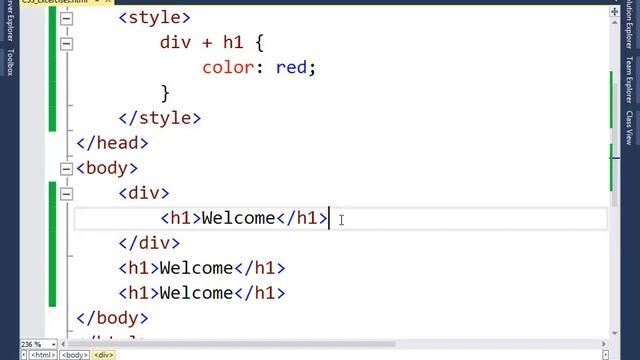Open the 236 % zoom dropdown arrow
Viewport: 640px width, 360px height.
[53, 344]
